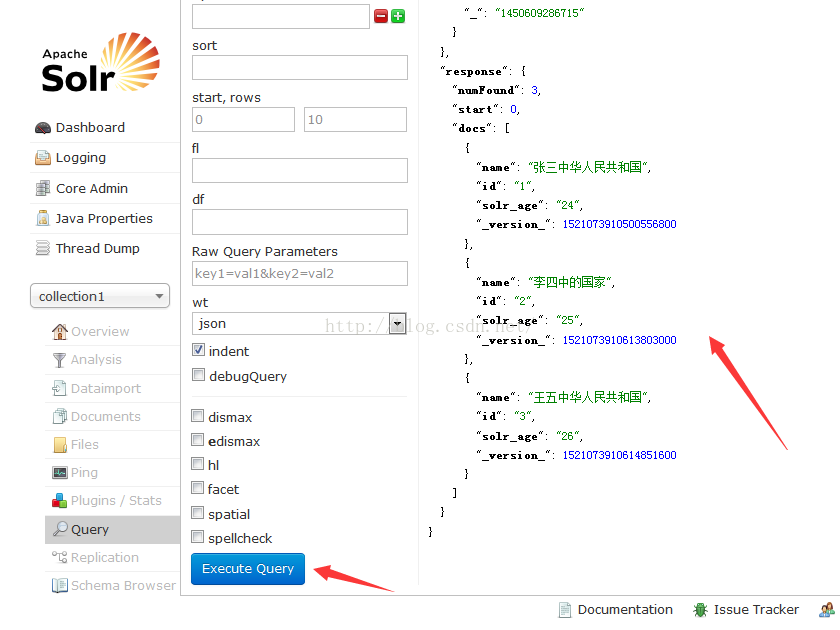Click the name value 李四中的国家

point(570,282)
